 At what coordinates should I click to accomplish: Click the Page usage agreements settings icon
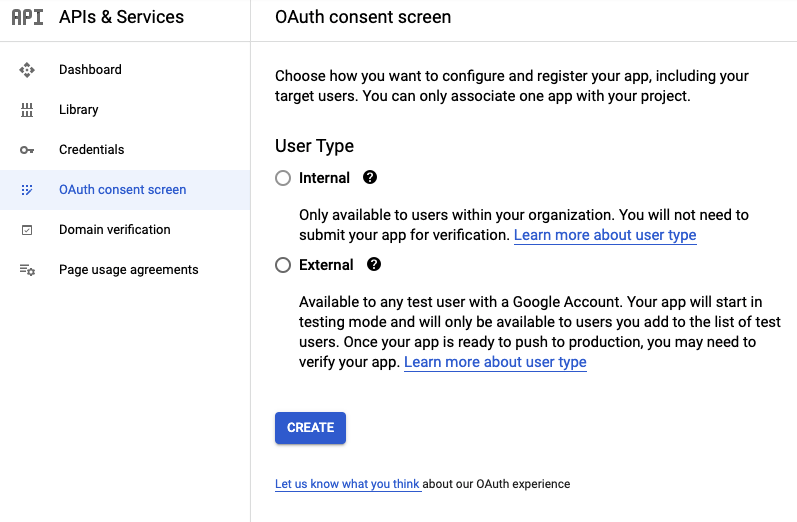(x=27, y=270)
